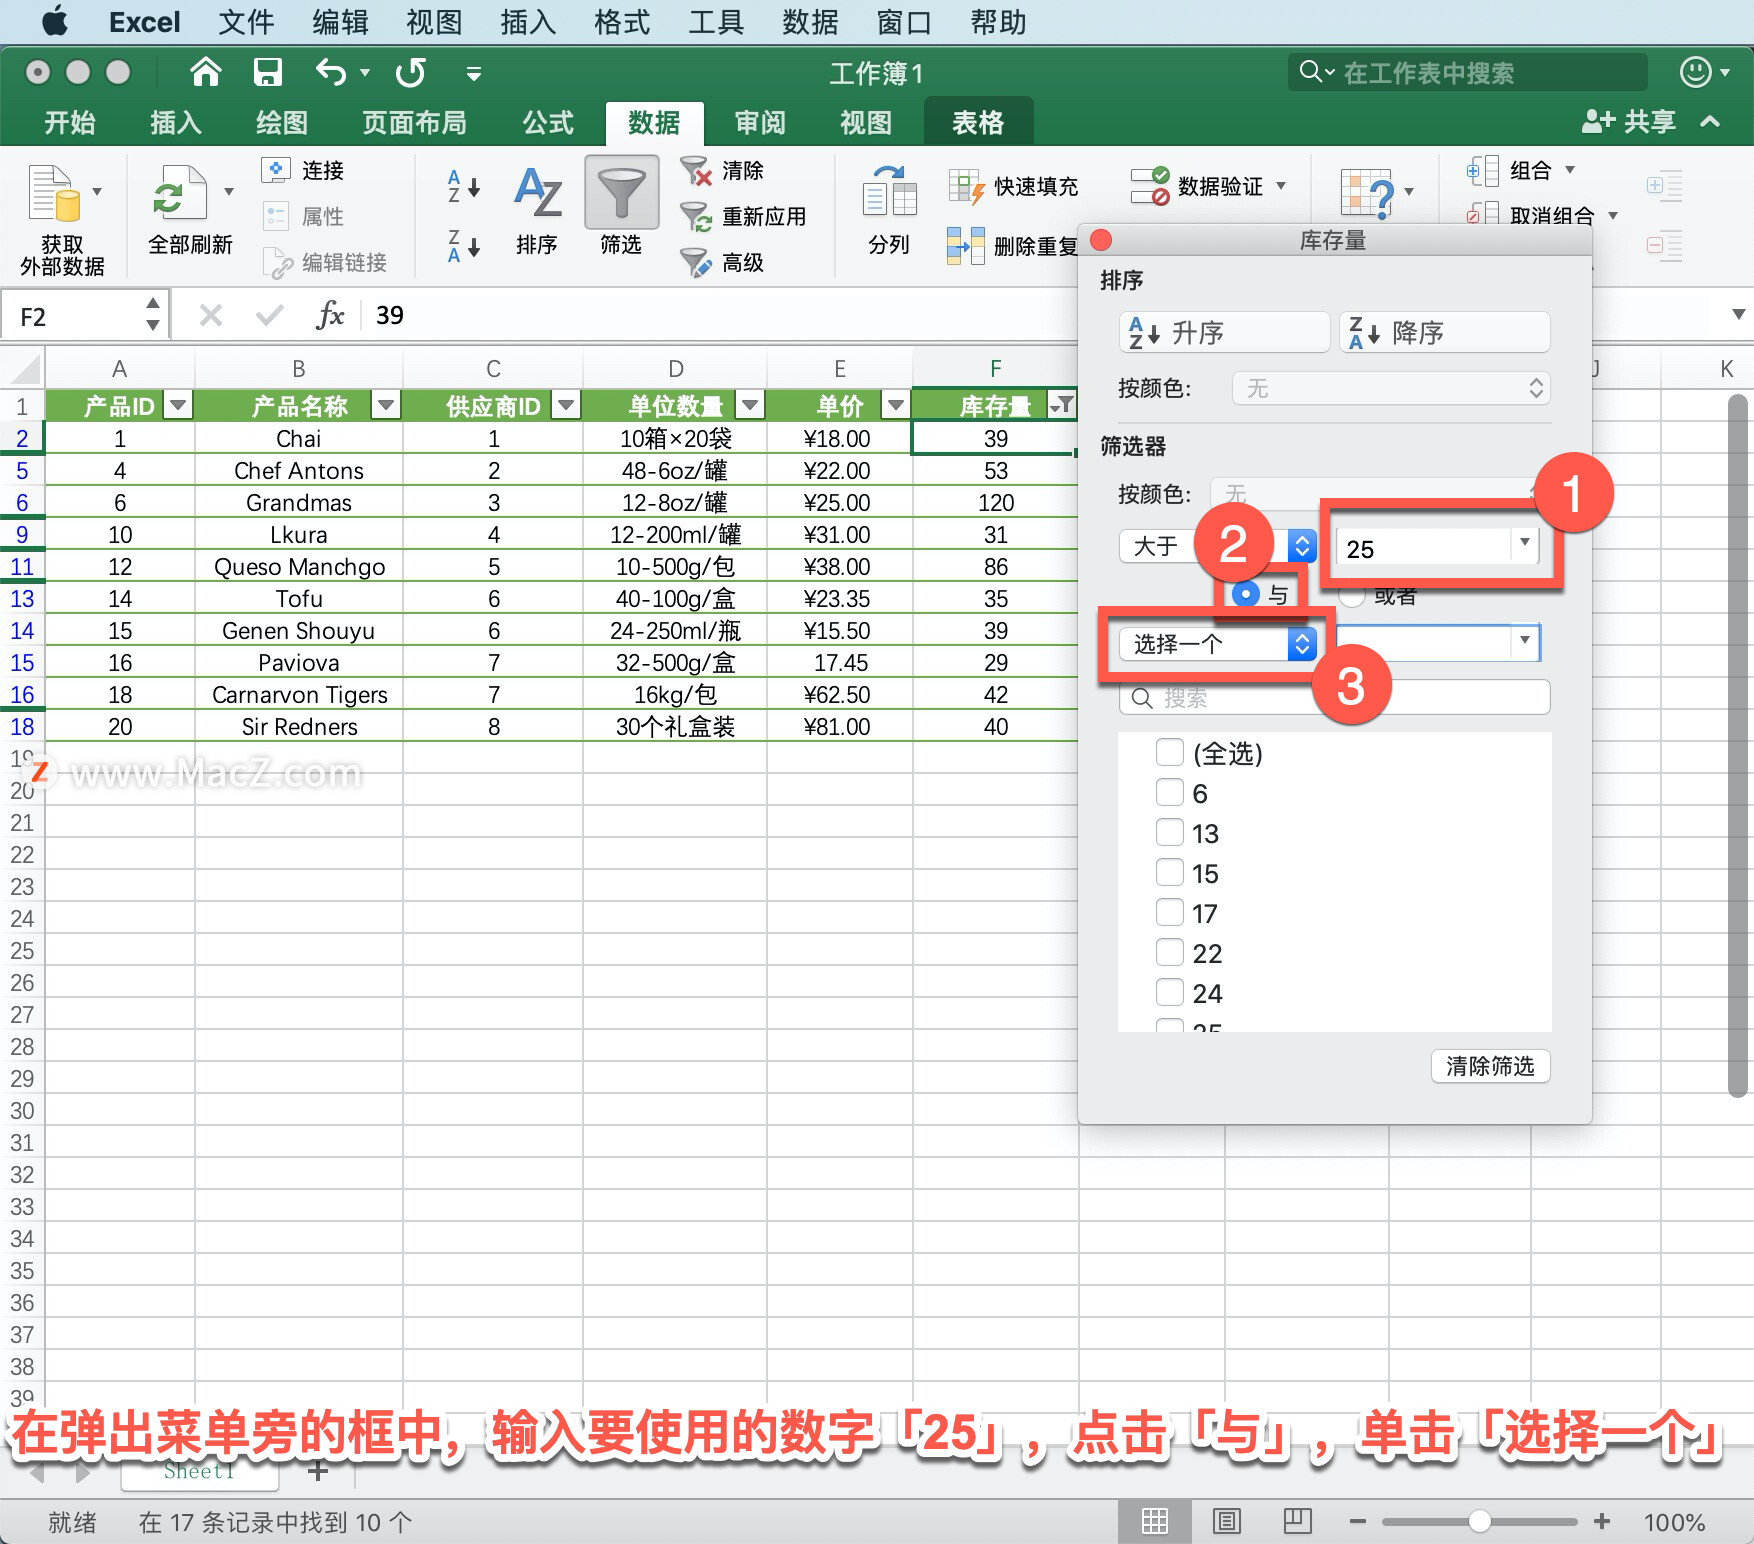Sort descending Z to A ribbon icon
1754x1544 pixels.
point(463,246)
